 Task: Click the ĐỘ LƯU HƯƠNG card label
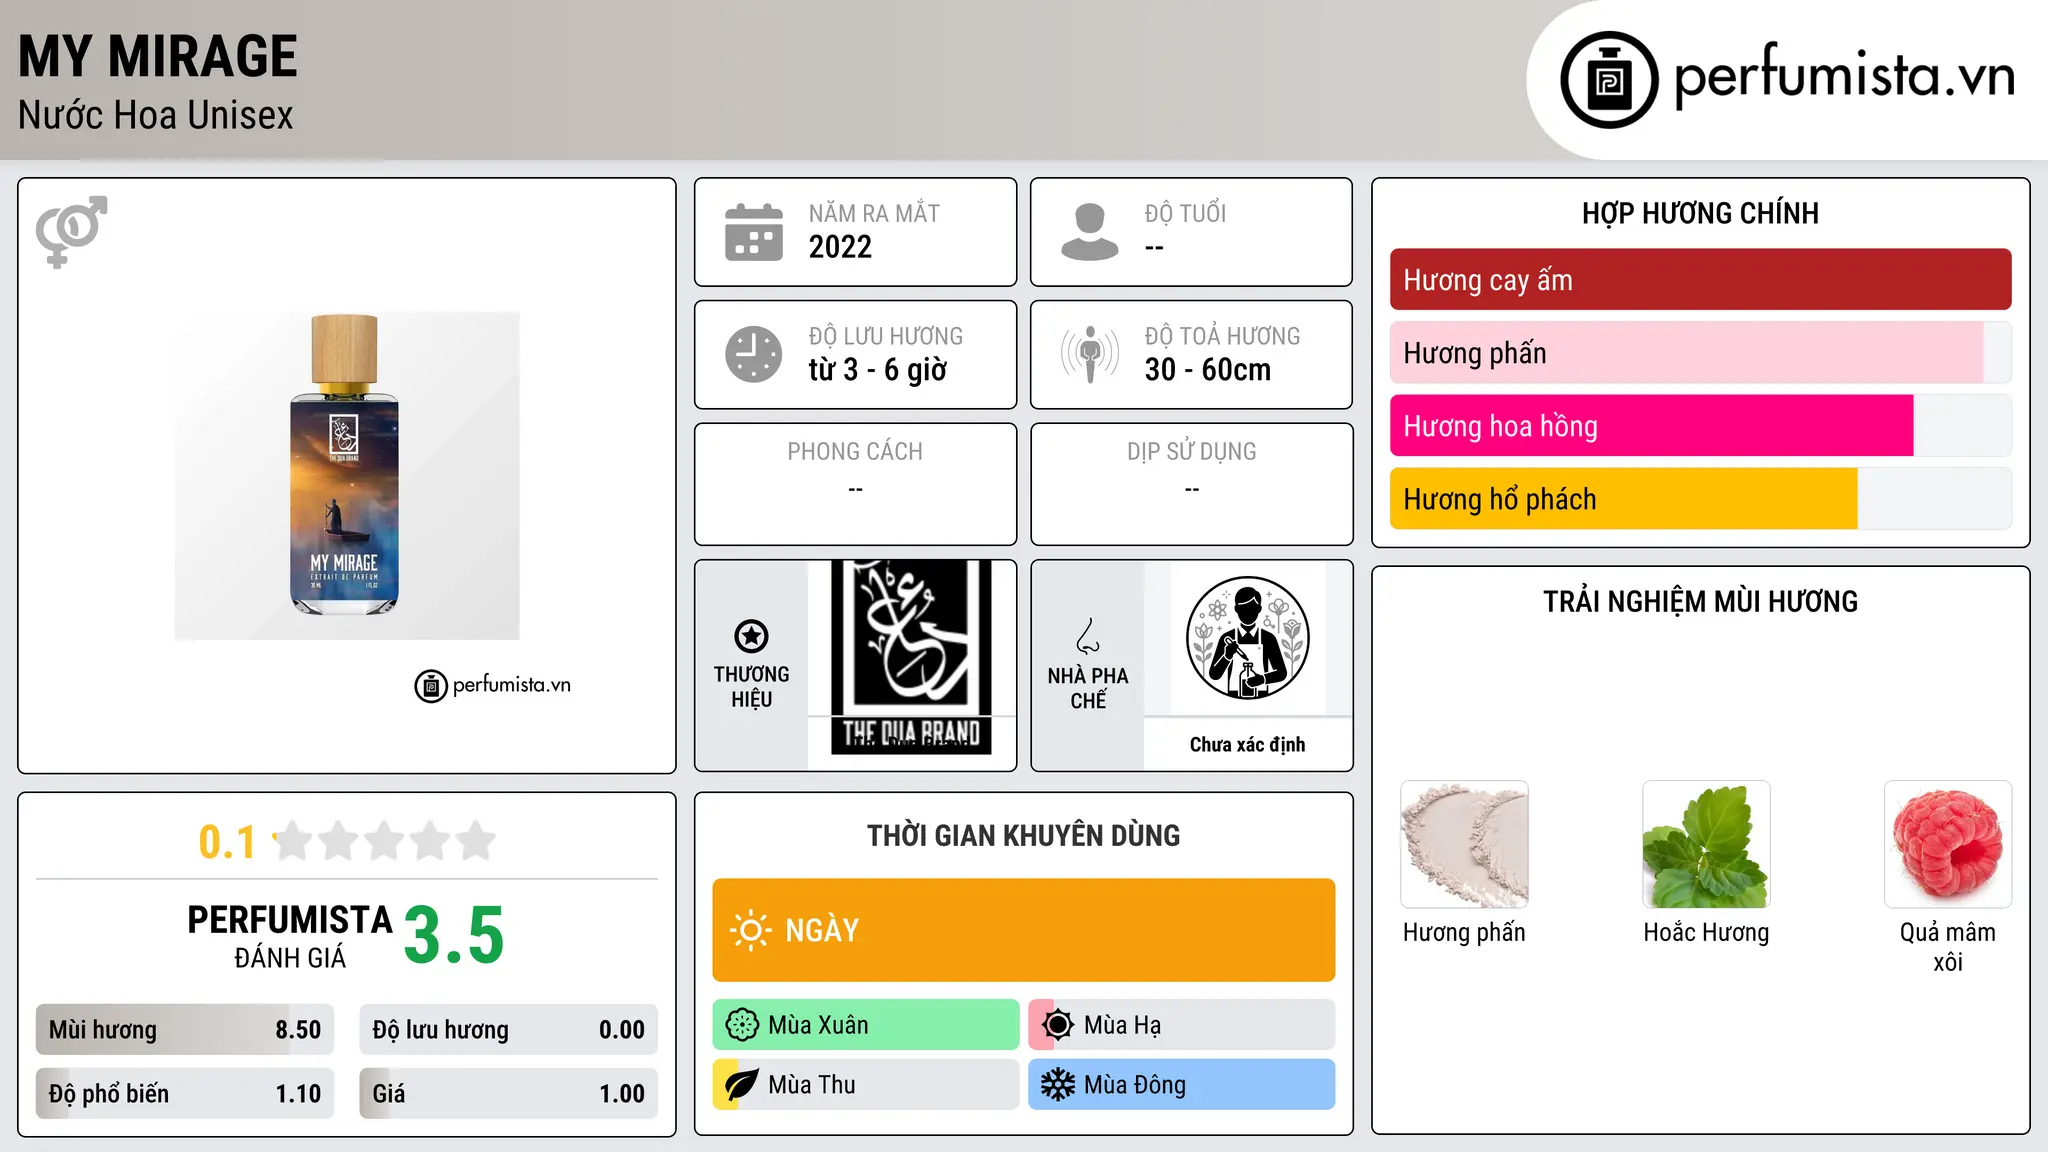pos(886,337)
